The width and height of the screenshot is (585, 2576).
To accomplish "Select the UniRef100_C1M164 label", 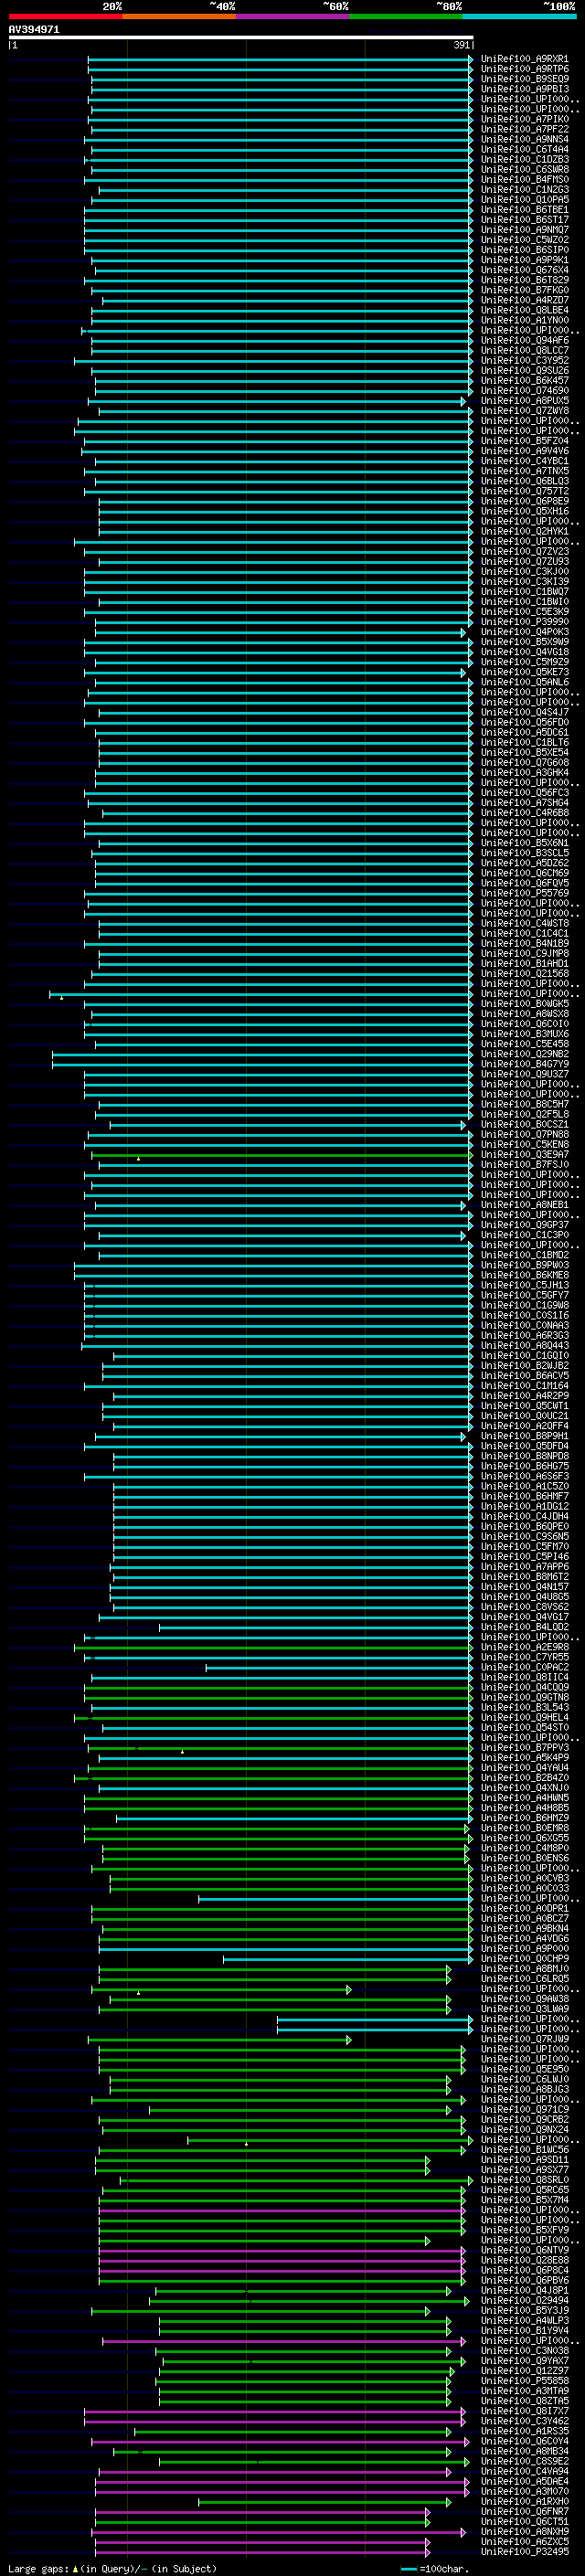I will click(x=525, y=1386).
